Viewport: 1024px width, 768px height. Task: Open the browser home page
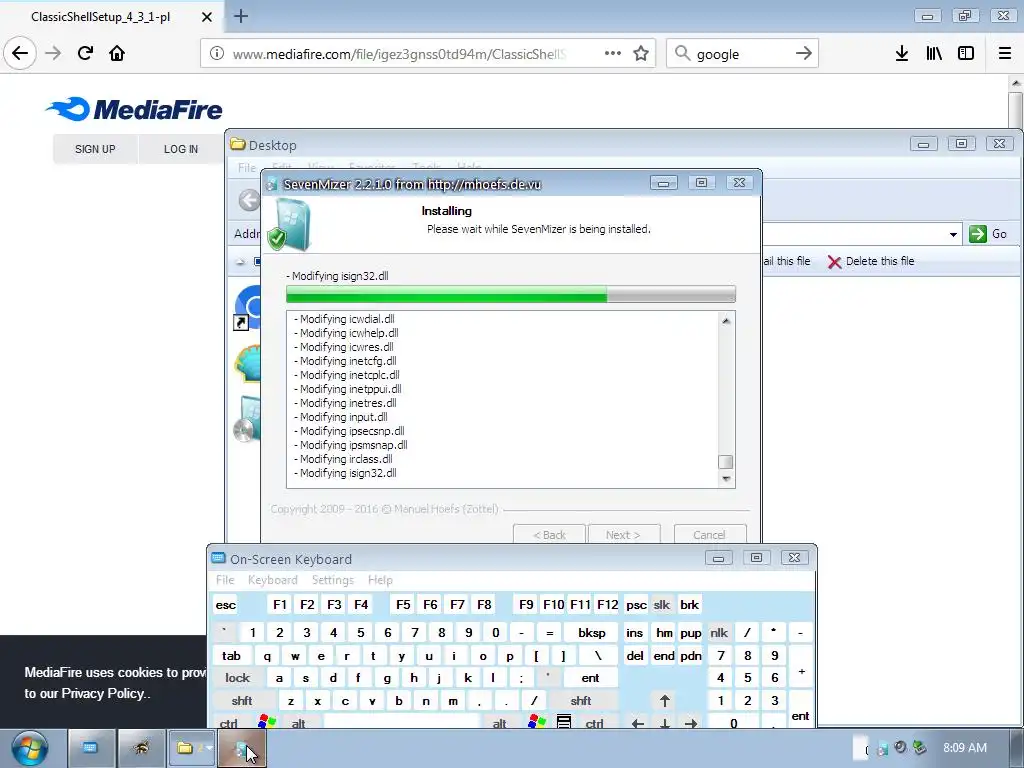point(117,53)
